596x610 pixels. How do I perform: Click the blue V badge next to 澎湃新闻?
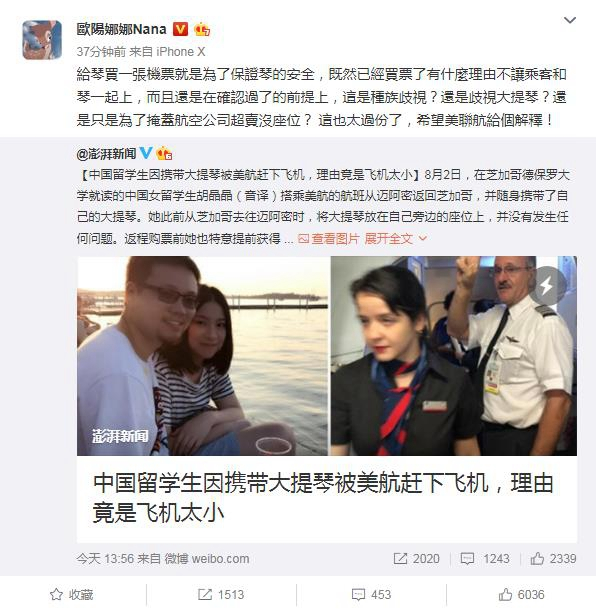pos(146,153)
